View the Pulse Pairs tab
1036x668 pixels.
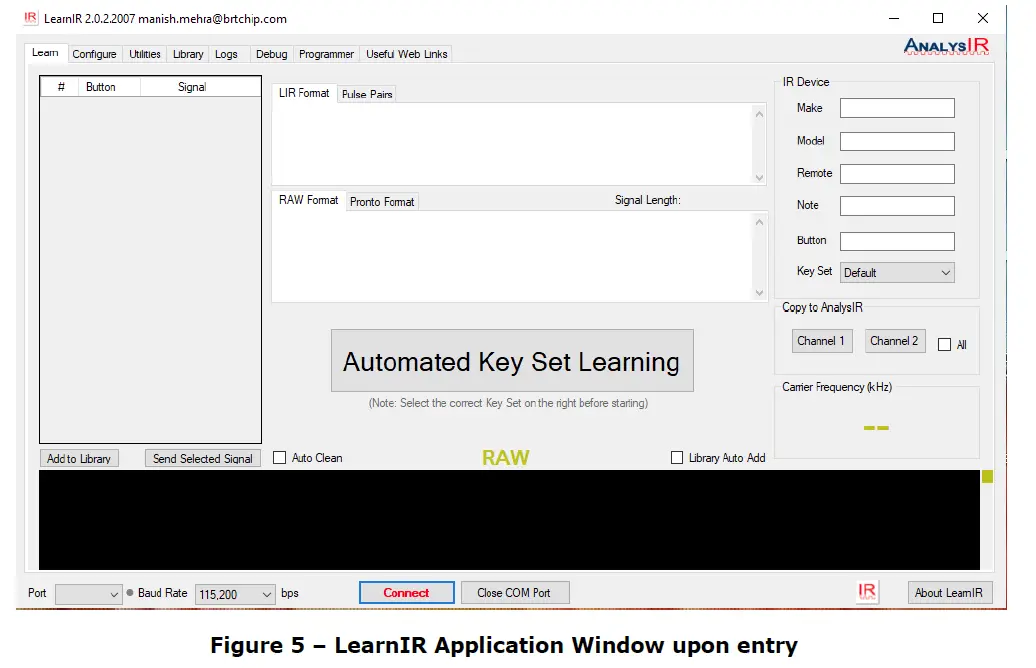point(366,92)
